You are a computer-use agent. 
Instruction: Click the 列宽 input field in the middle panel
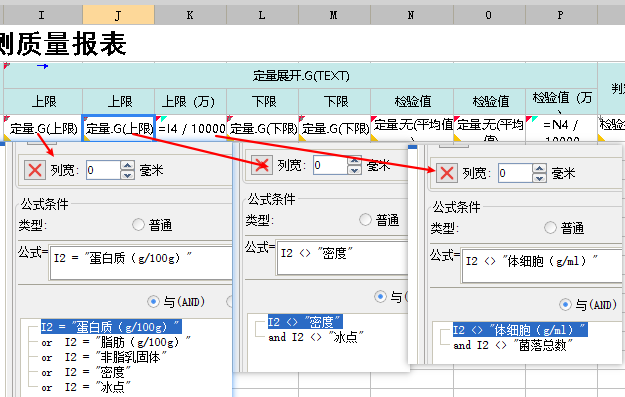330,165
